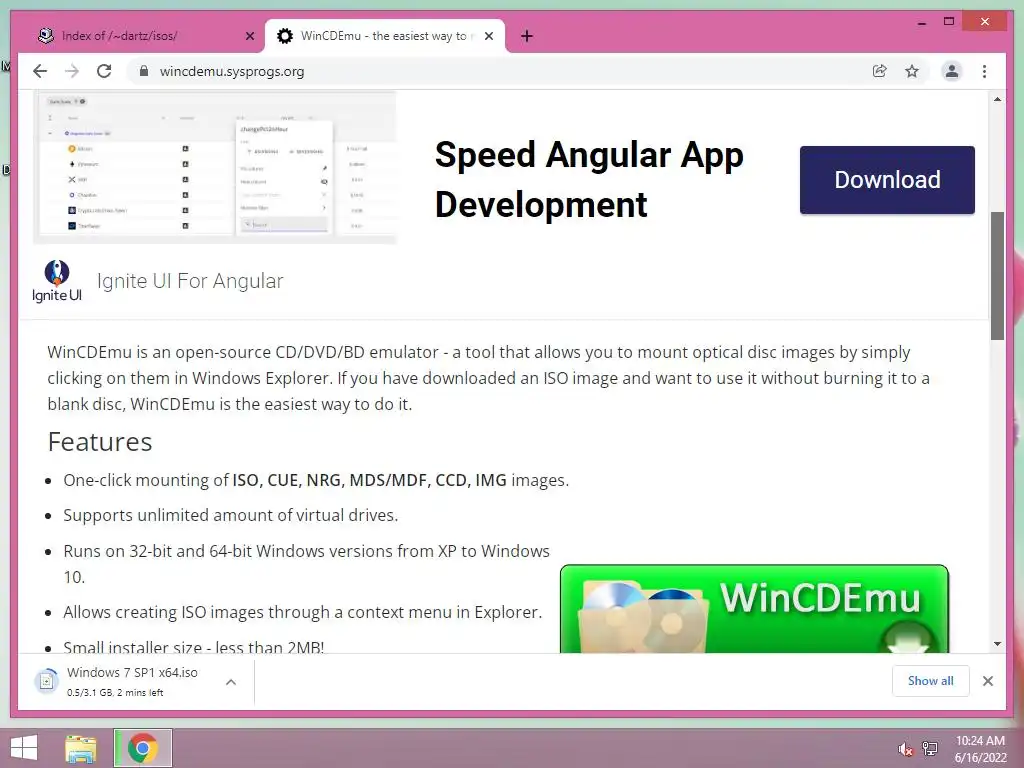
Task: Click the network tray icon
Action: click(930, 748)
